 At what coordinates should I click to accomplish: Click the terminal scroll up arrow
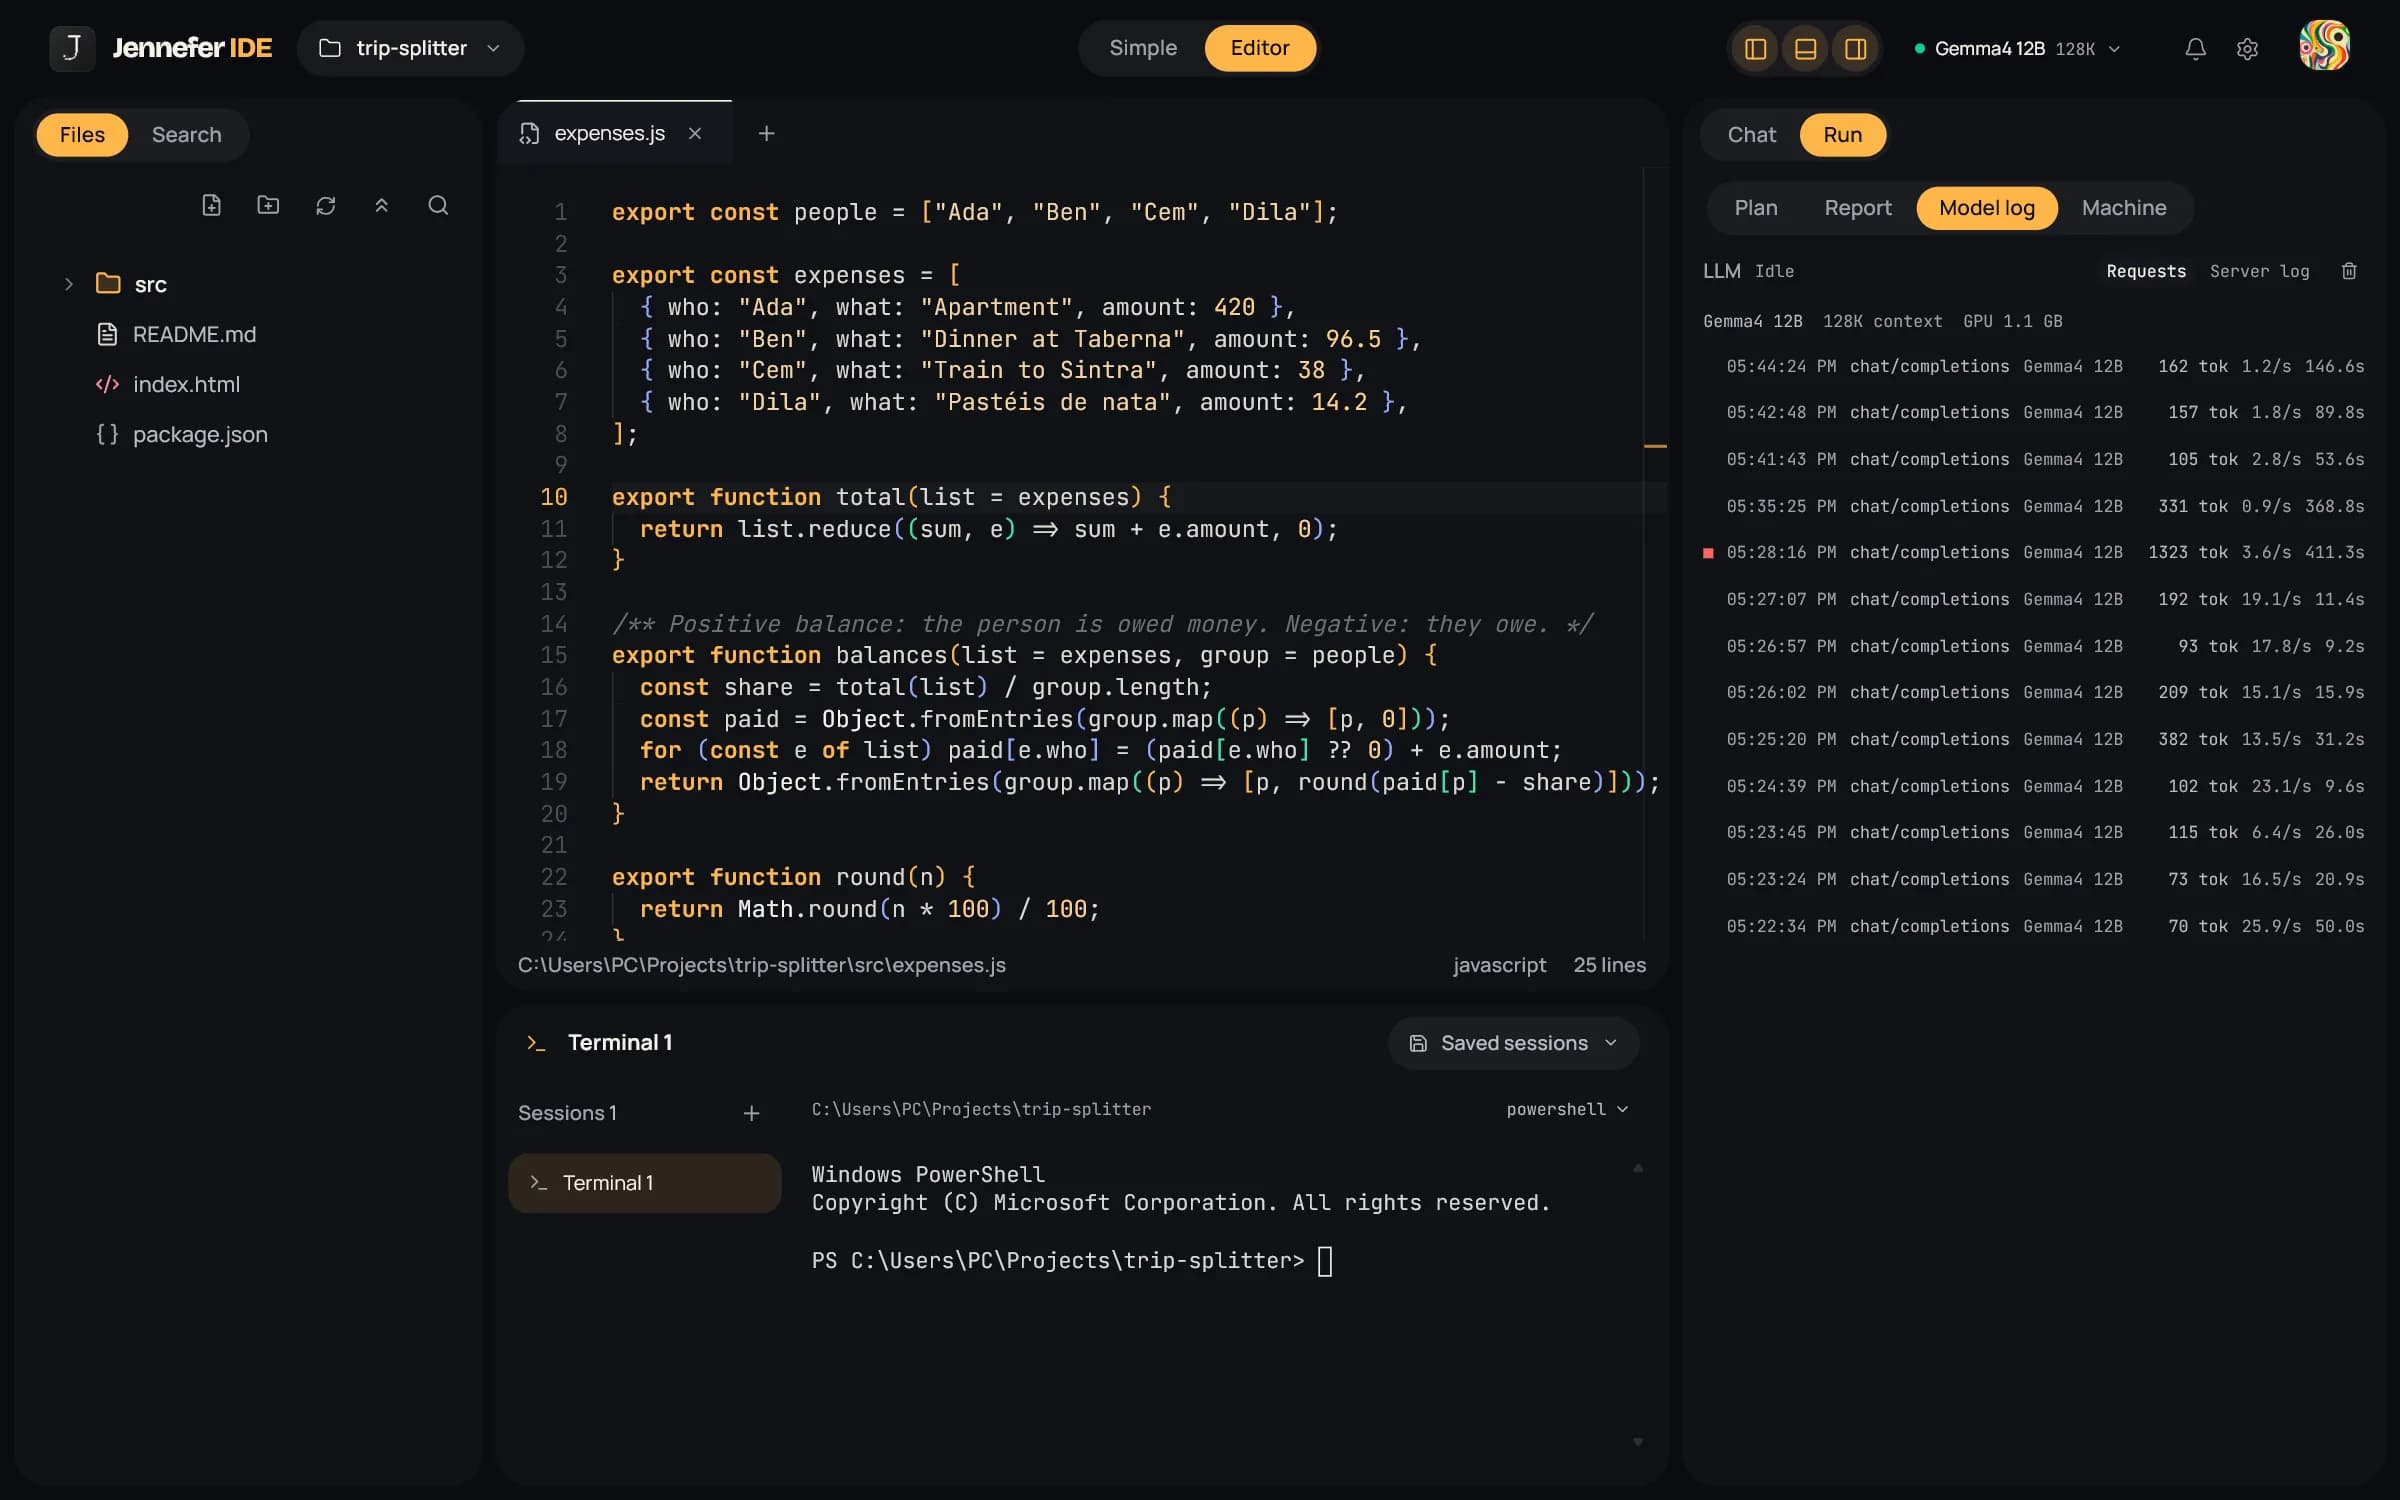pyautogui.click(x=1638, y=1167)
